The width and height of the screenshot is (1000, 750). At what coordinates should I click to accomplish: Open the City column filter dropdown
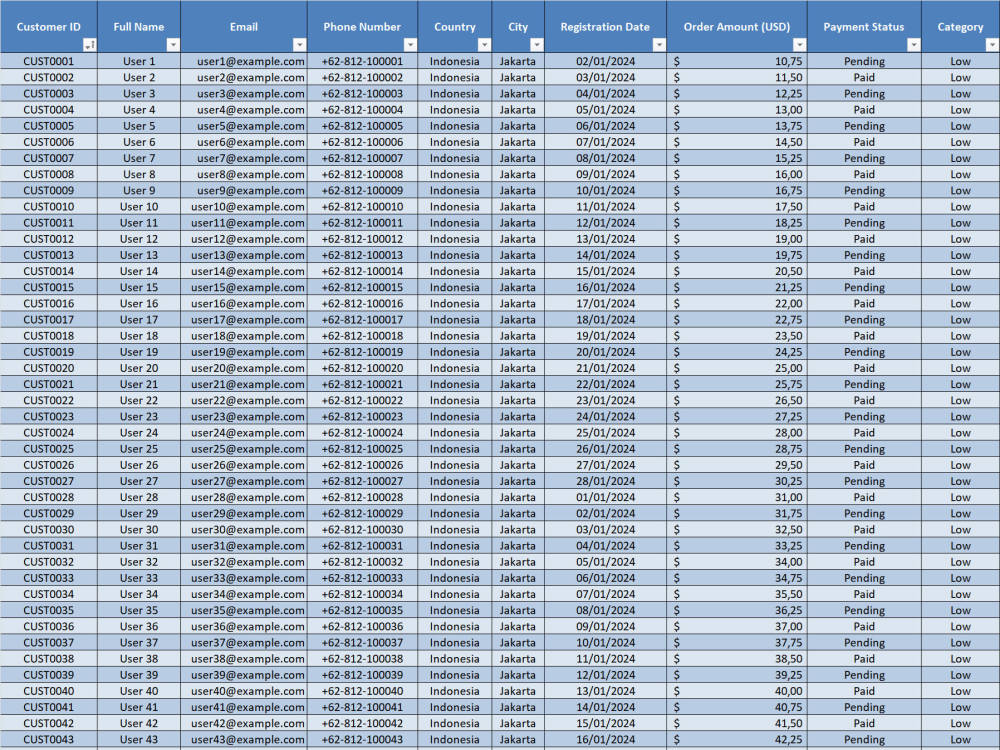(537, 45)
